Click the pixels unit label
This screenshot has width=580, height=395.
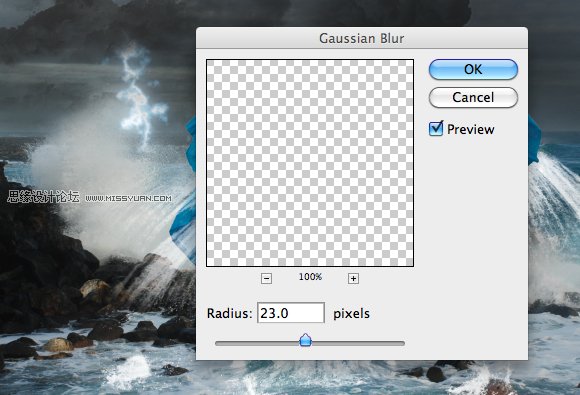click(x=351, y=314)
